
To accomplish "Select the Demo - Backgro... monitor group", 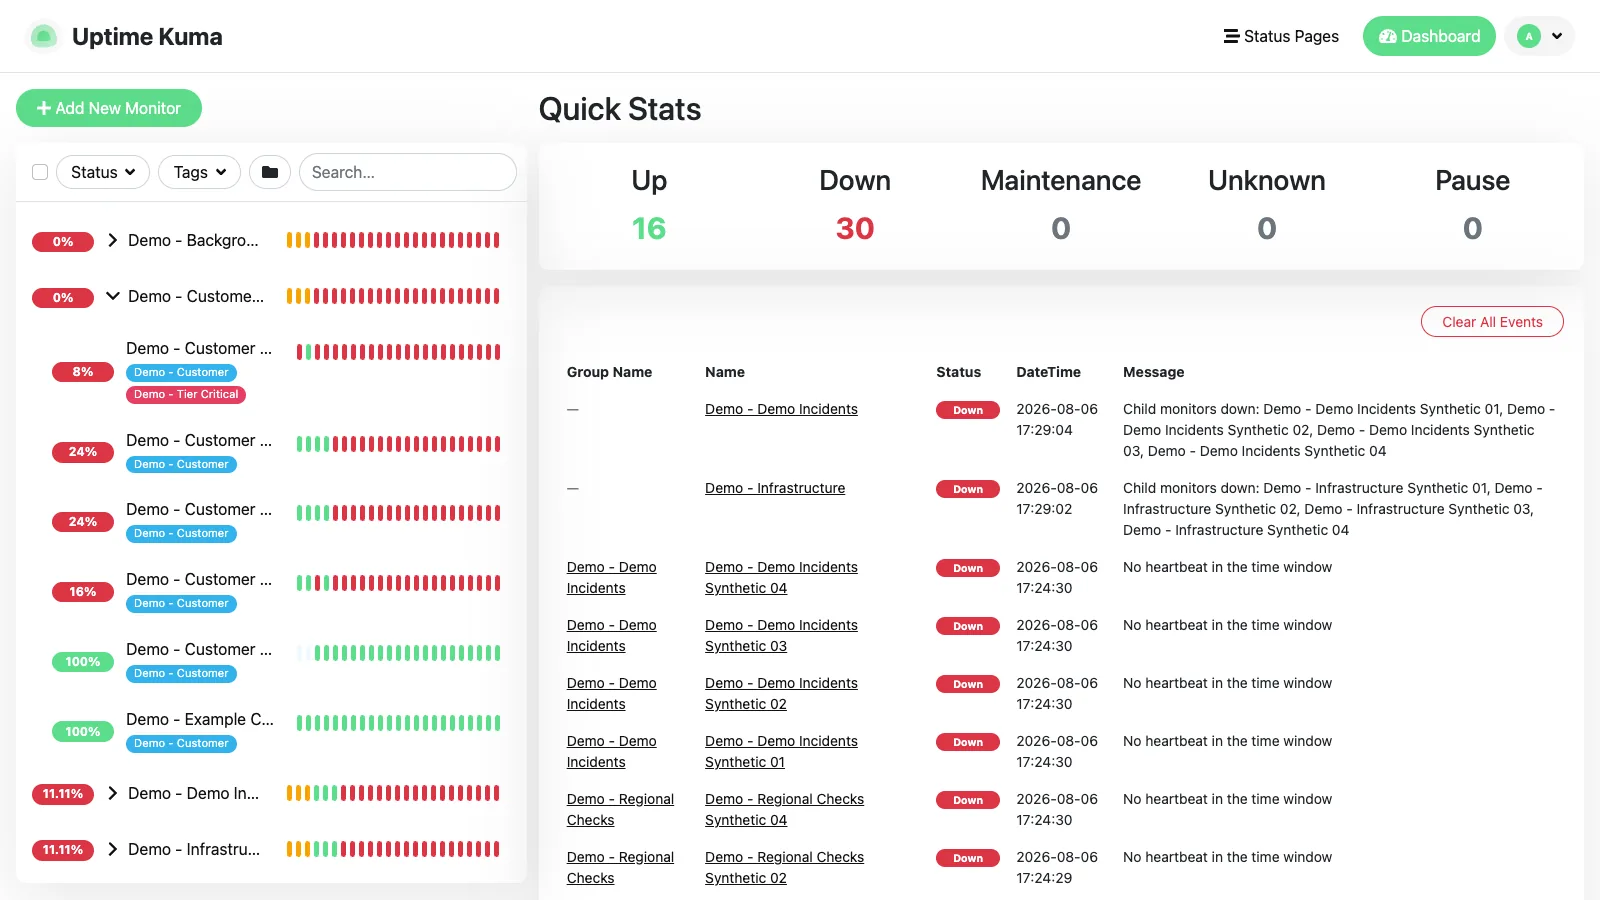I will pyautogui.click(x=193, y=240).
